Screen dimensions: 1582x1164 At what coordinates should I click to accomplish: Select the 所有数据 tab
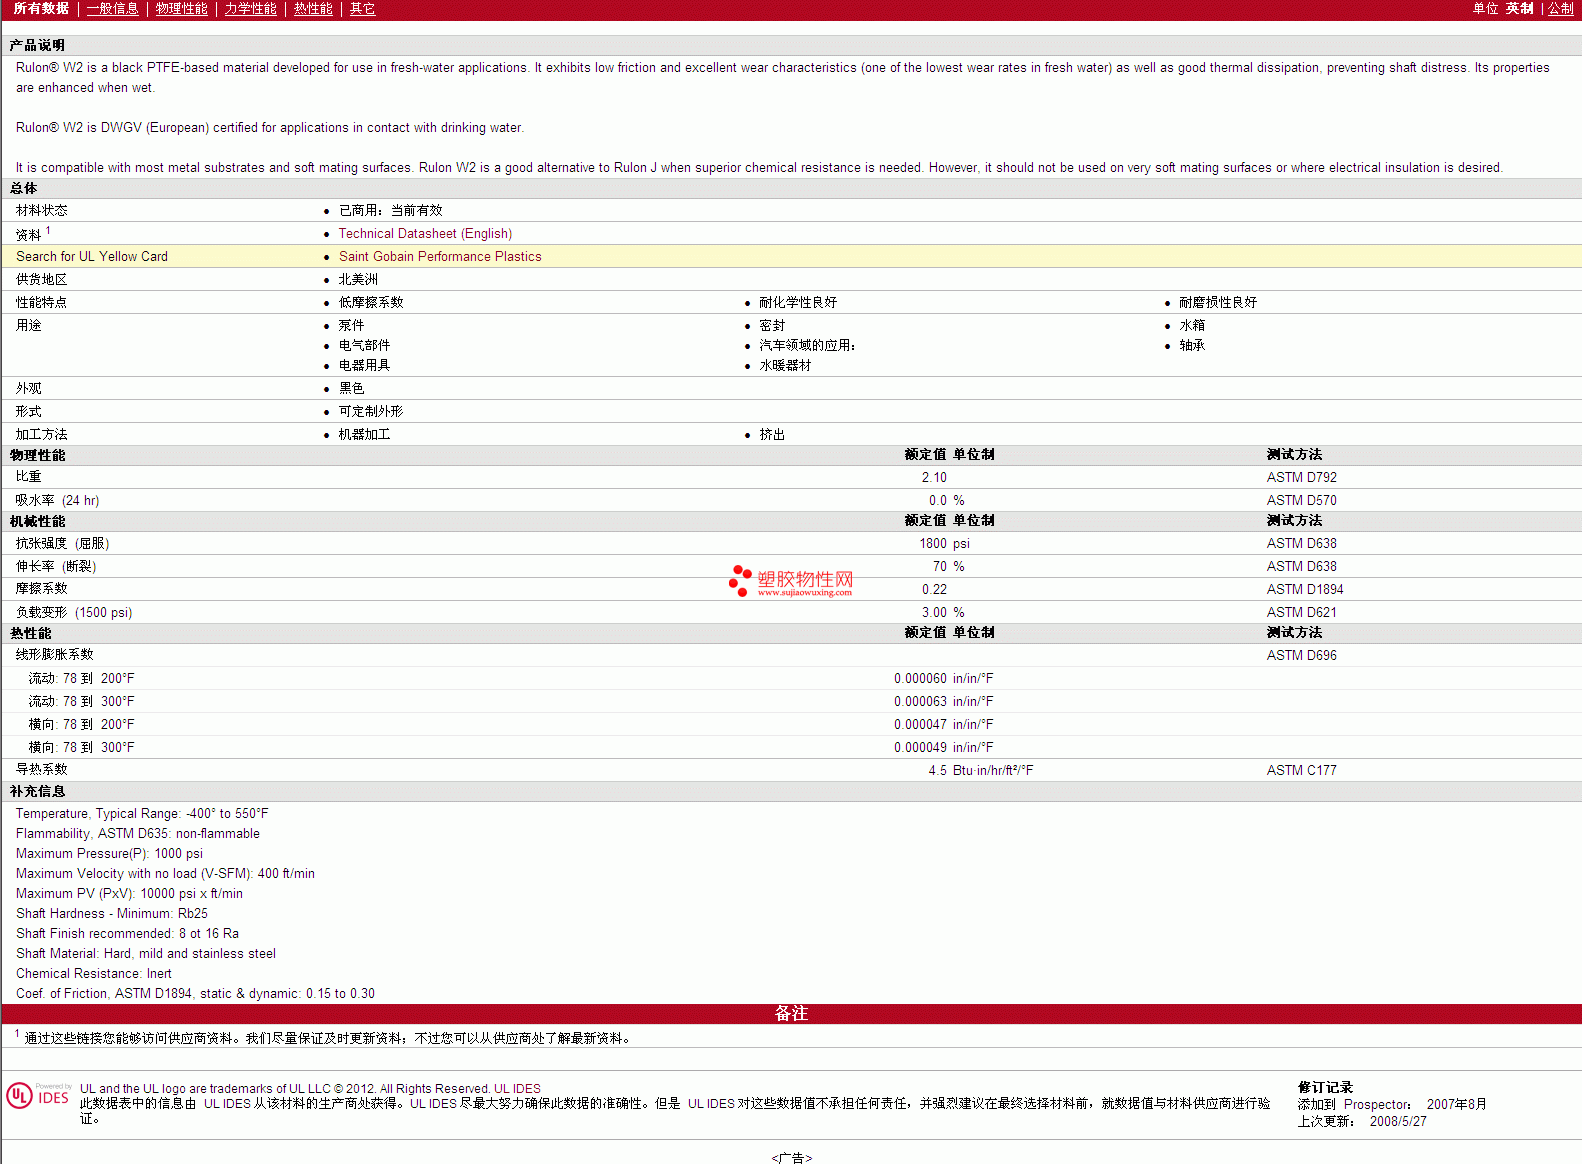(41, 9)
